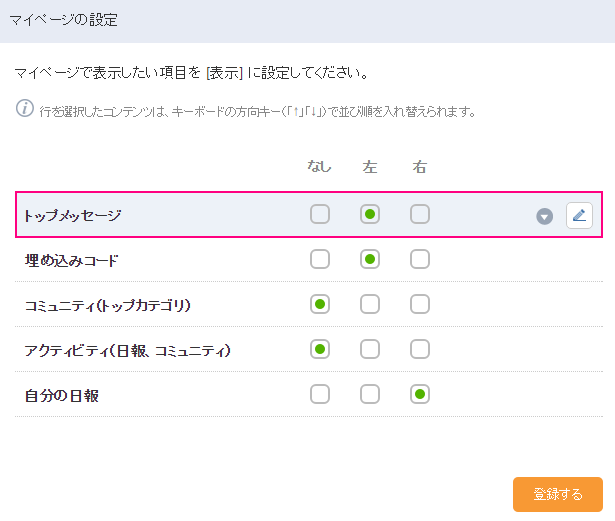Set トップメッセージ to 右
Image resolution: width=615 pixels, height=521 pixels.
click(x=420, y=214)
